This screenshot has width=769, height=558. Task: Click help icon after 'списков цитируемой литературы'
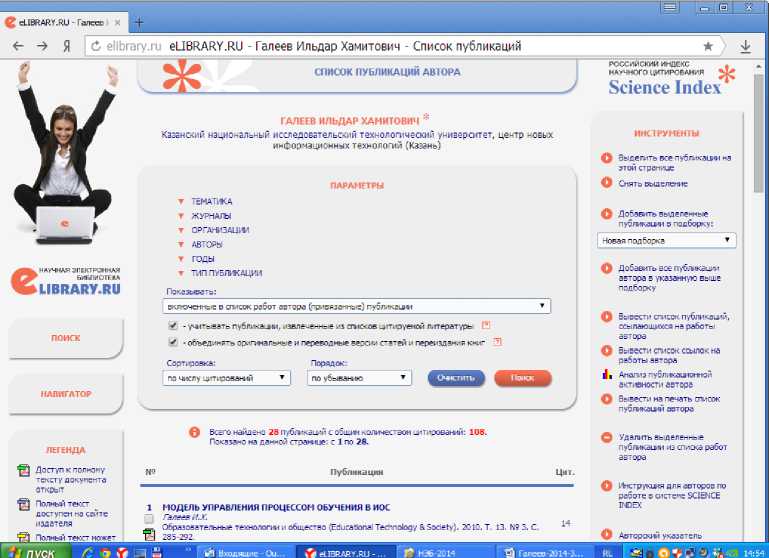pos(486,325)
